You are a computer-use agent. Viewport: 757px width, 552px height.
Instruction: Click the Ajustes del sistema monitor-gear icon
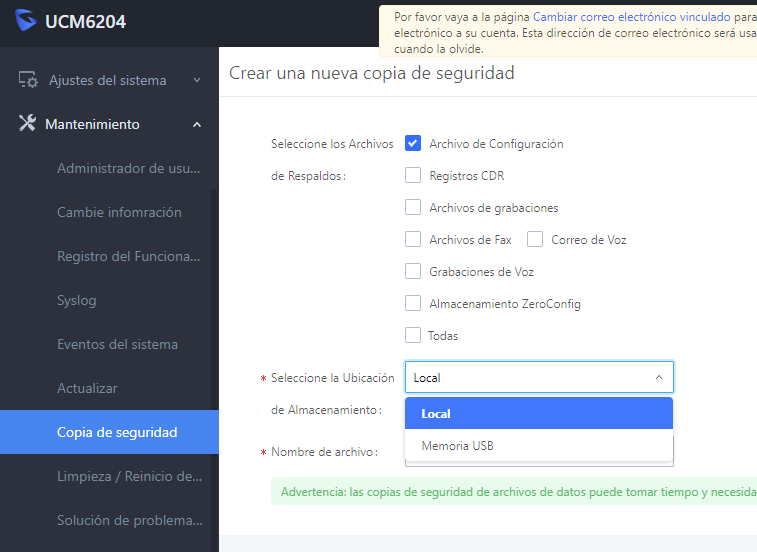pyautogui.click(x=28, y=80)
